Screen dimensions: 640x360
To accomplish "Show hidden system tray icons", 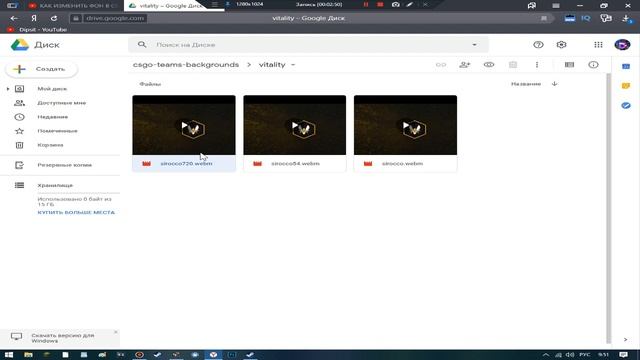I will pyautogui.click(x=546, y=355).
